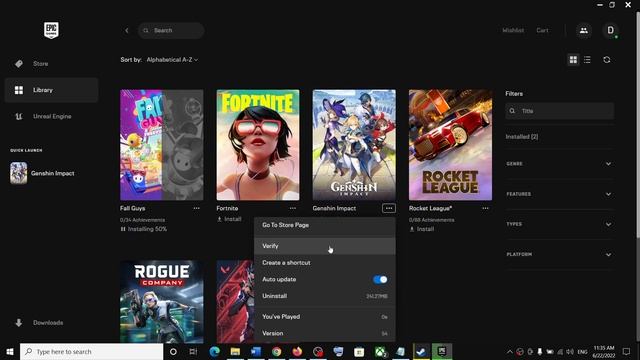Resume the Fall Guys installation at 50%
Viewport: 640px width, 360px height.
144,229
